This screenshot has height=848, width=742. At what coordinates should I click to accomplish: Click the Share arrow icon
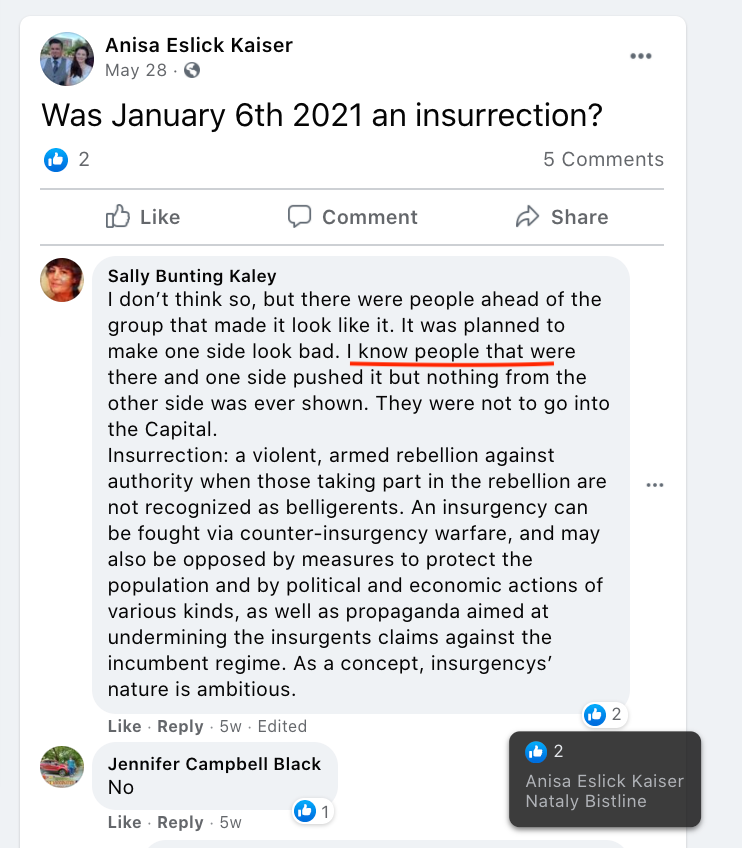527,217
